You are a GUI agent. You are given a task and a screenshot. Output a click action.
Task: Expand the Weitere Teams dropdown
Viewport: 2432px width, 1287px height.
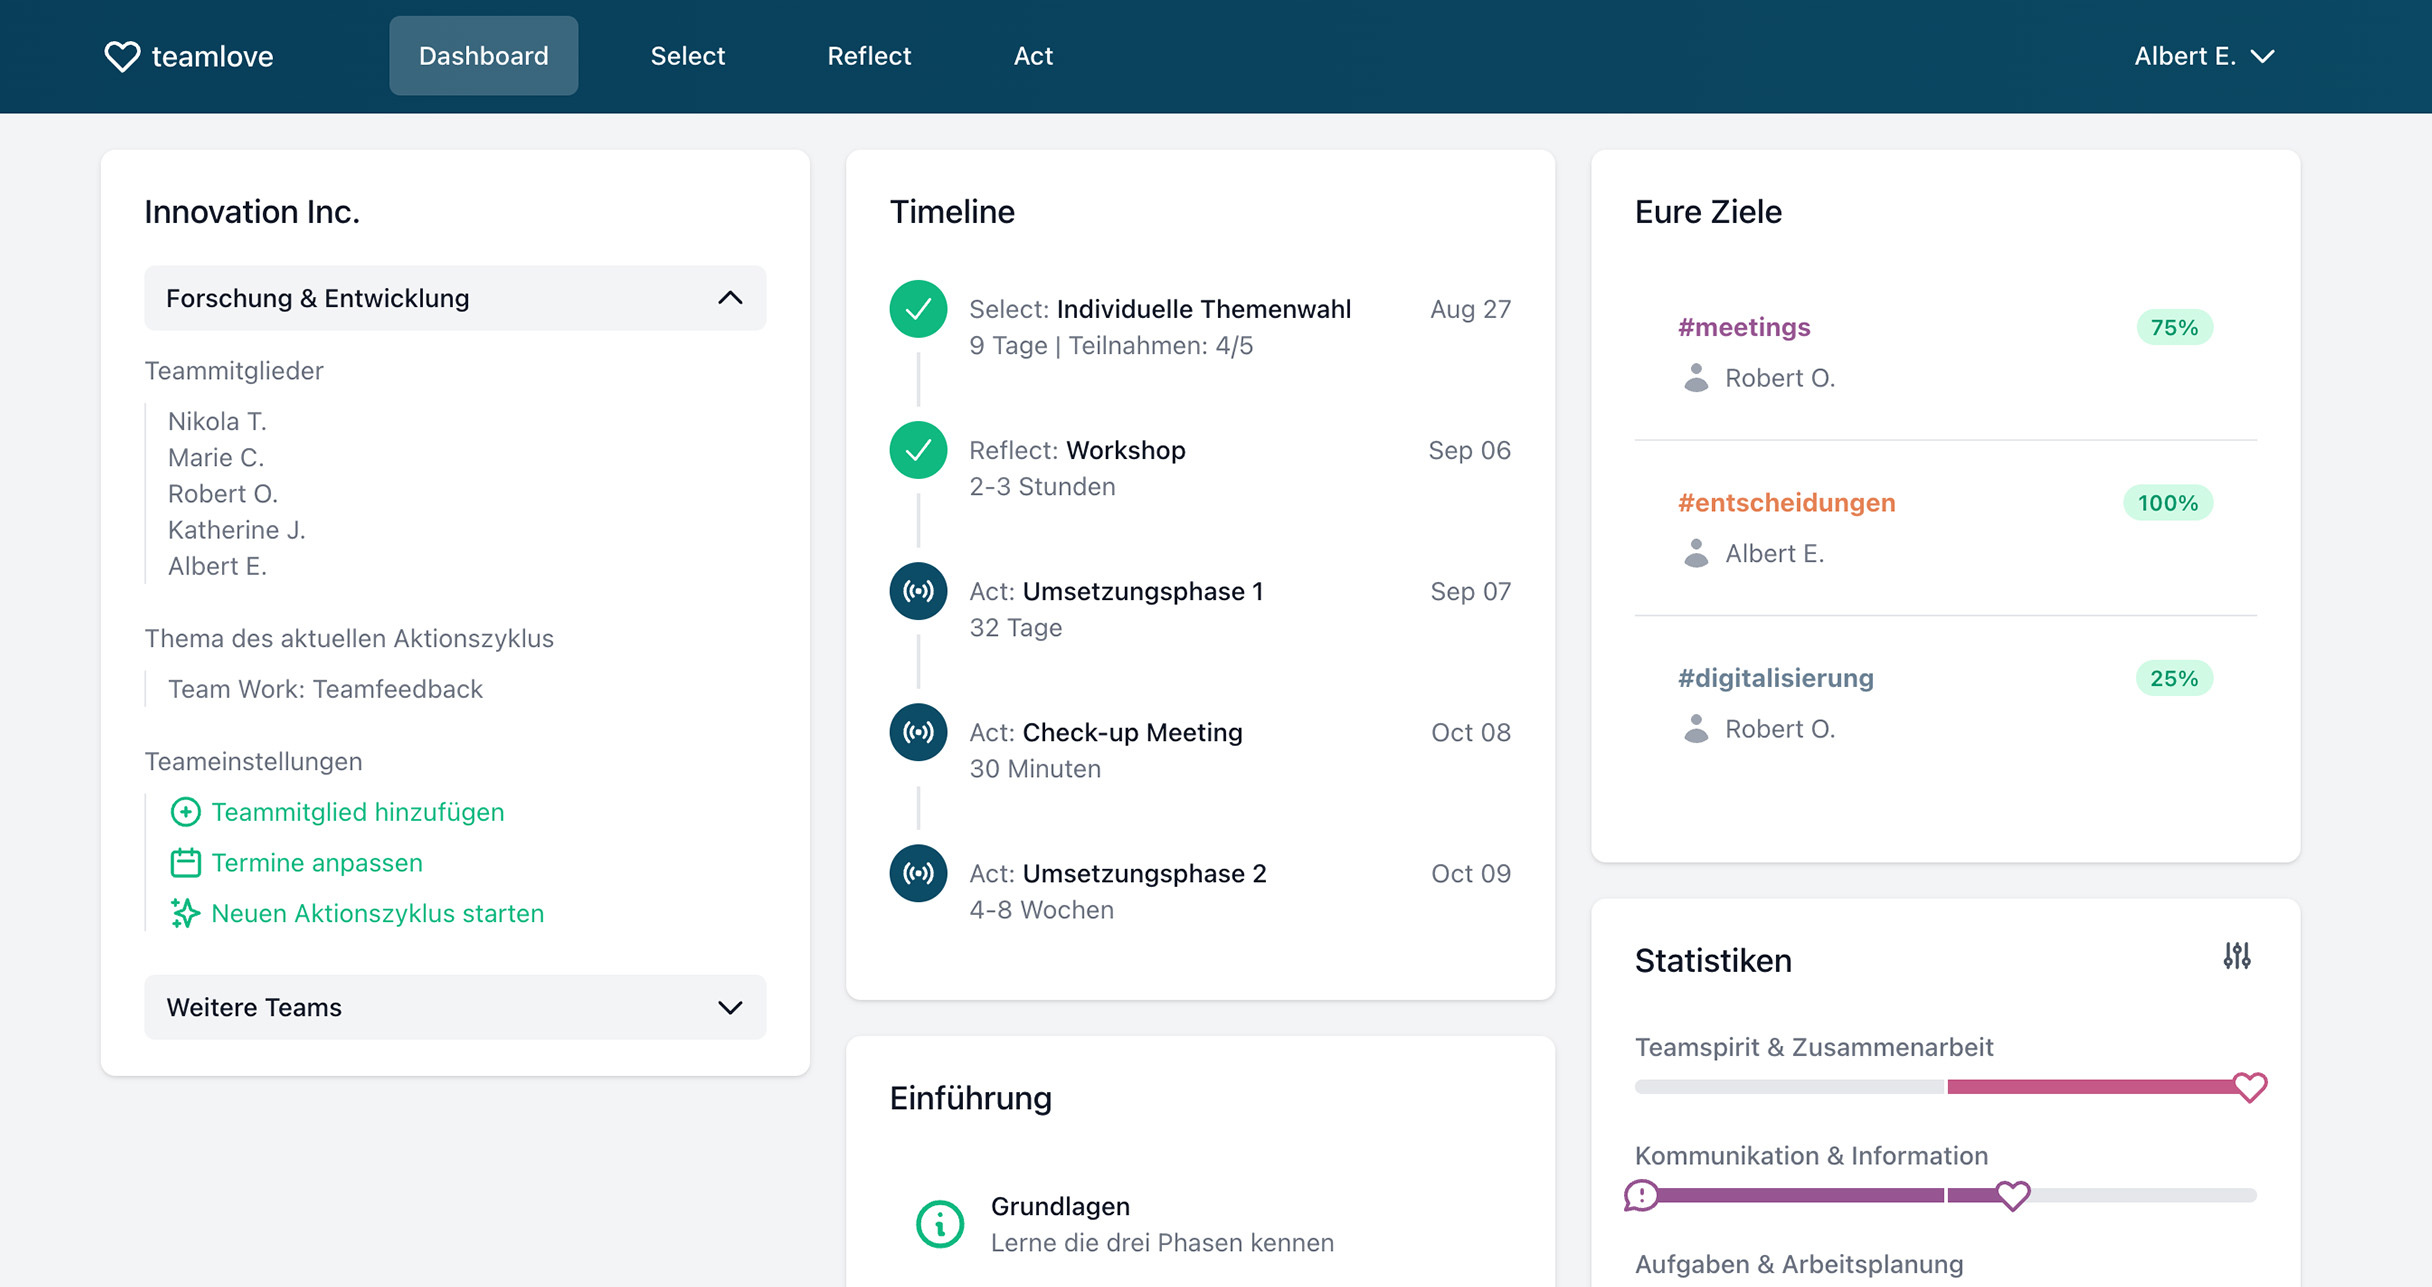click(455, 1005)
